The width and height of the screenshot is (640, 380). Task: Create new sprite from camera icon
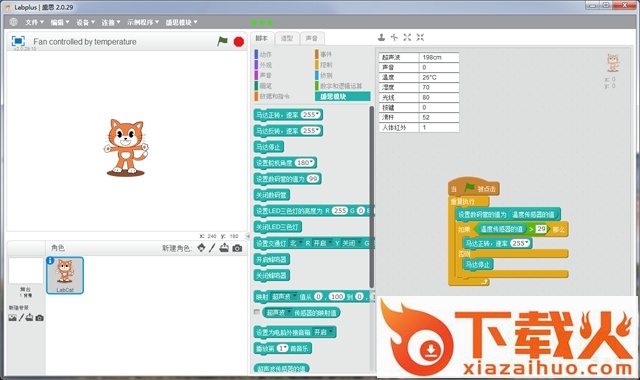click(237, 248)
